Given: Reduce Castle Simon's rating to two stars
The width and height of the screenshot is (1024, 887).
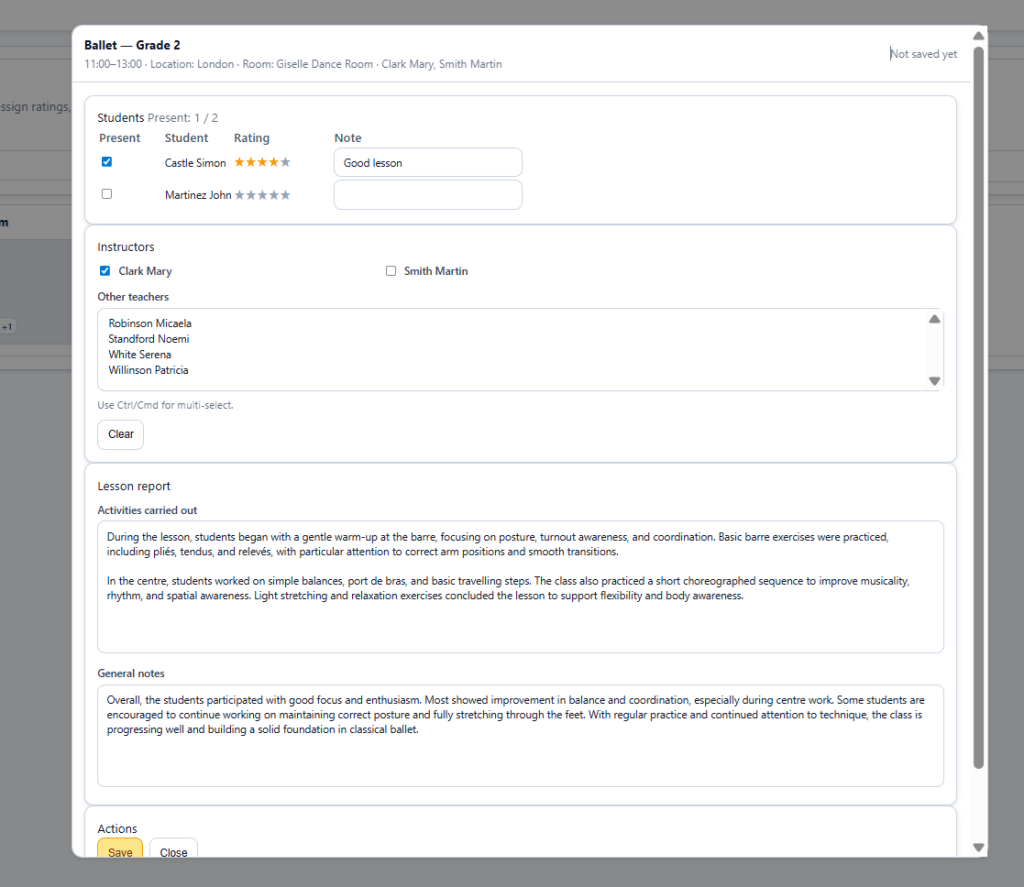Looking at the screenshot, I should pyautogui.click(x=250, y=162).
